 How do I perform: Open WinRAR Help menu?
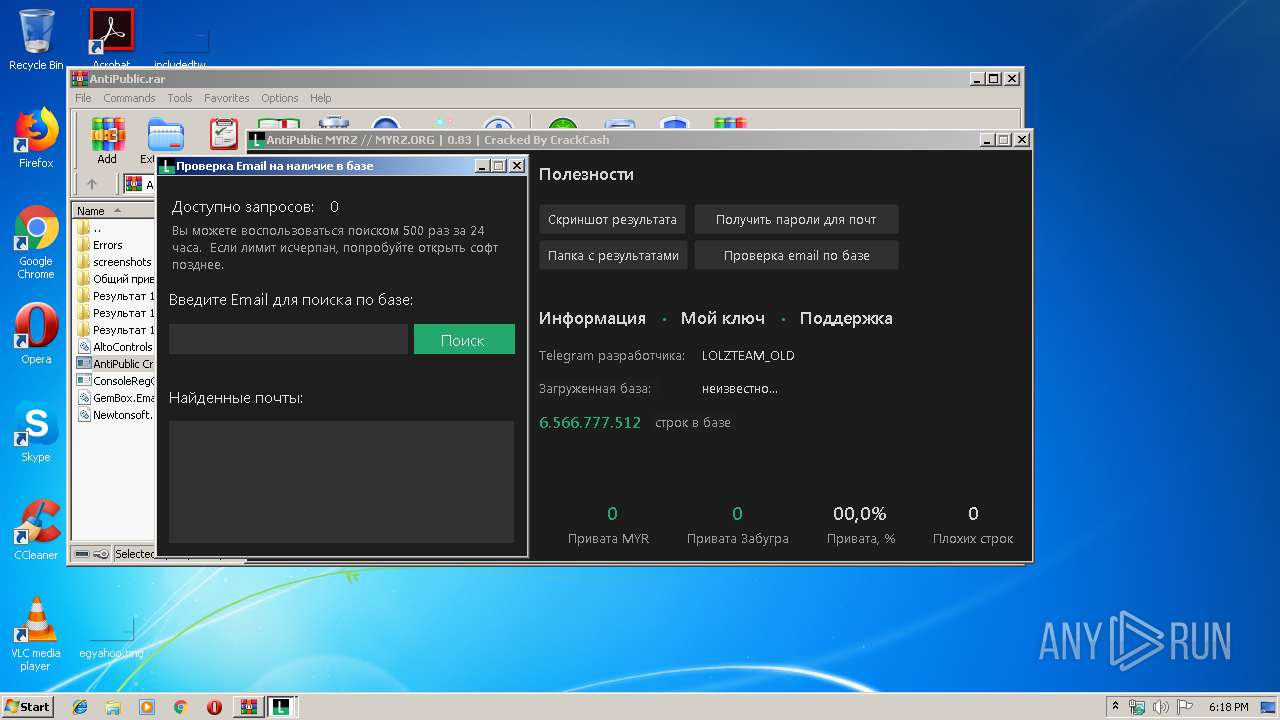(x=320, y=98)
